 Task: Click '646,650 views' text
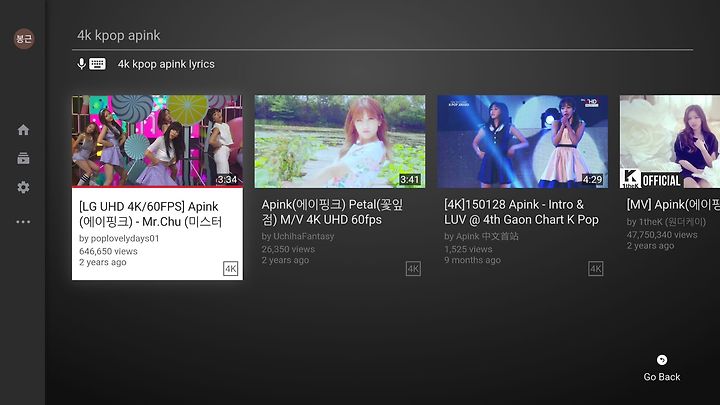point(108,251)
